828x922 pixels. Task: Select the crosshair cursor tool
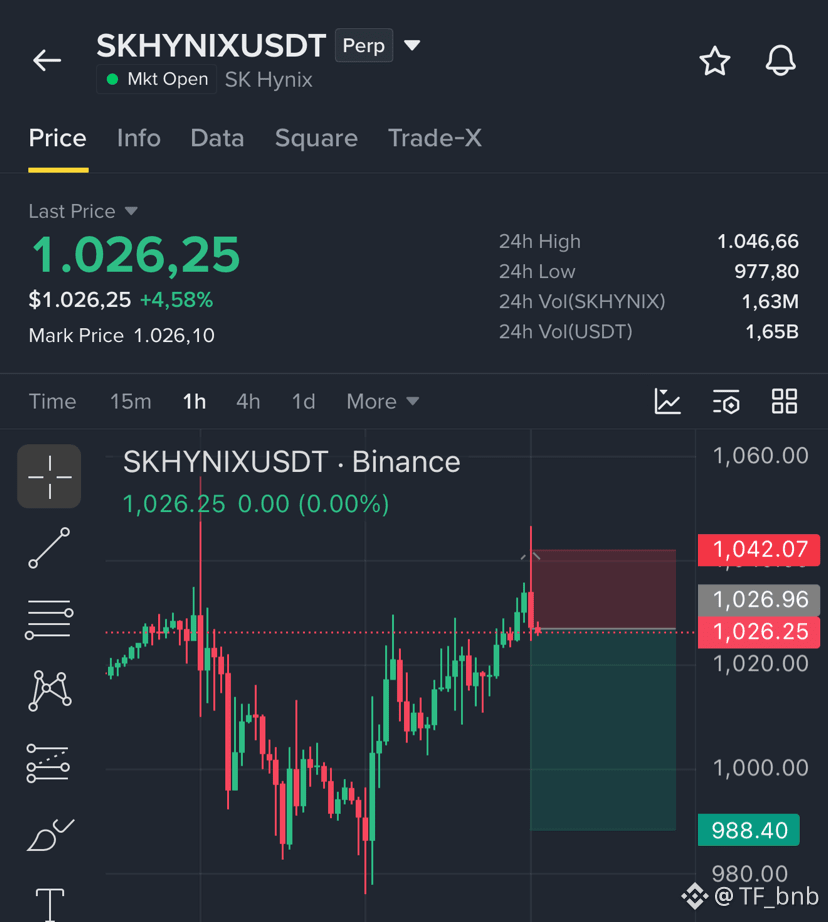pos(49,476)
